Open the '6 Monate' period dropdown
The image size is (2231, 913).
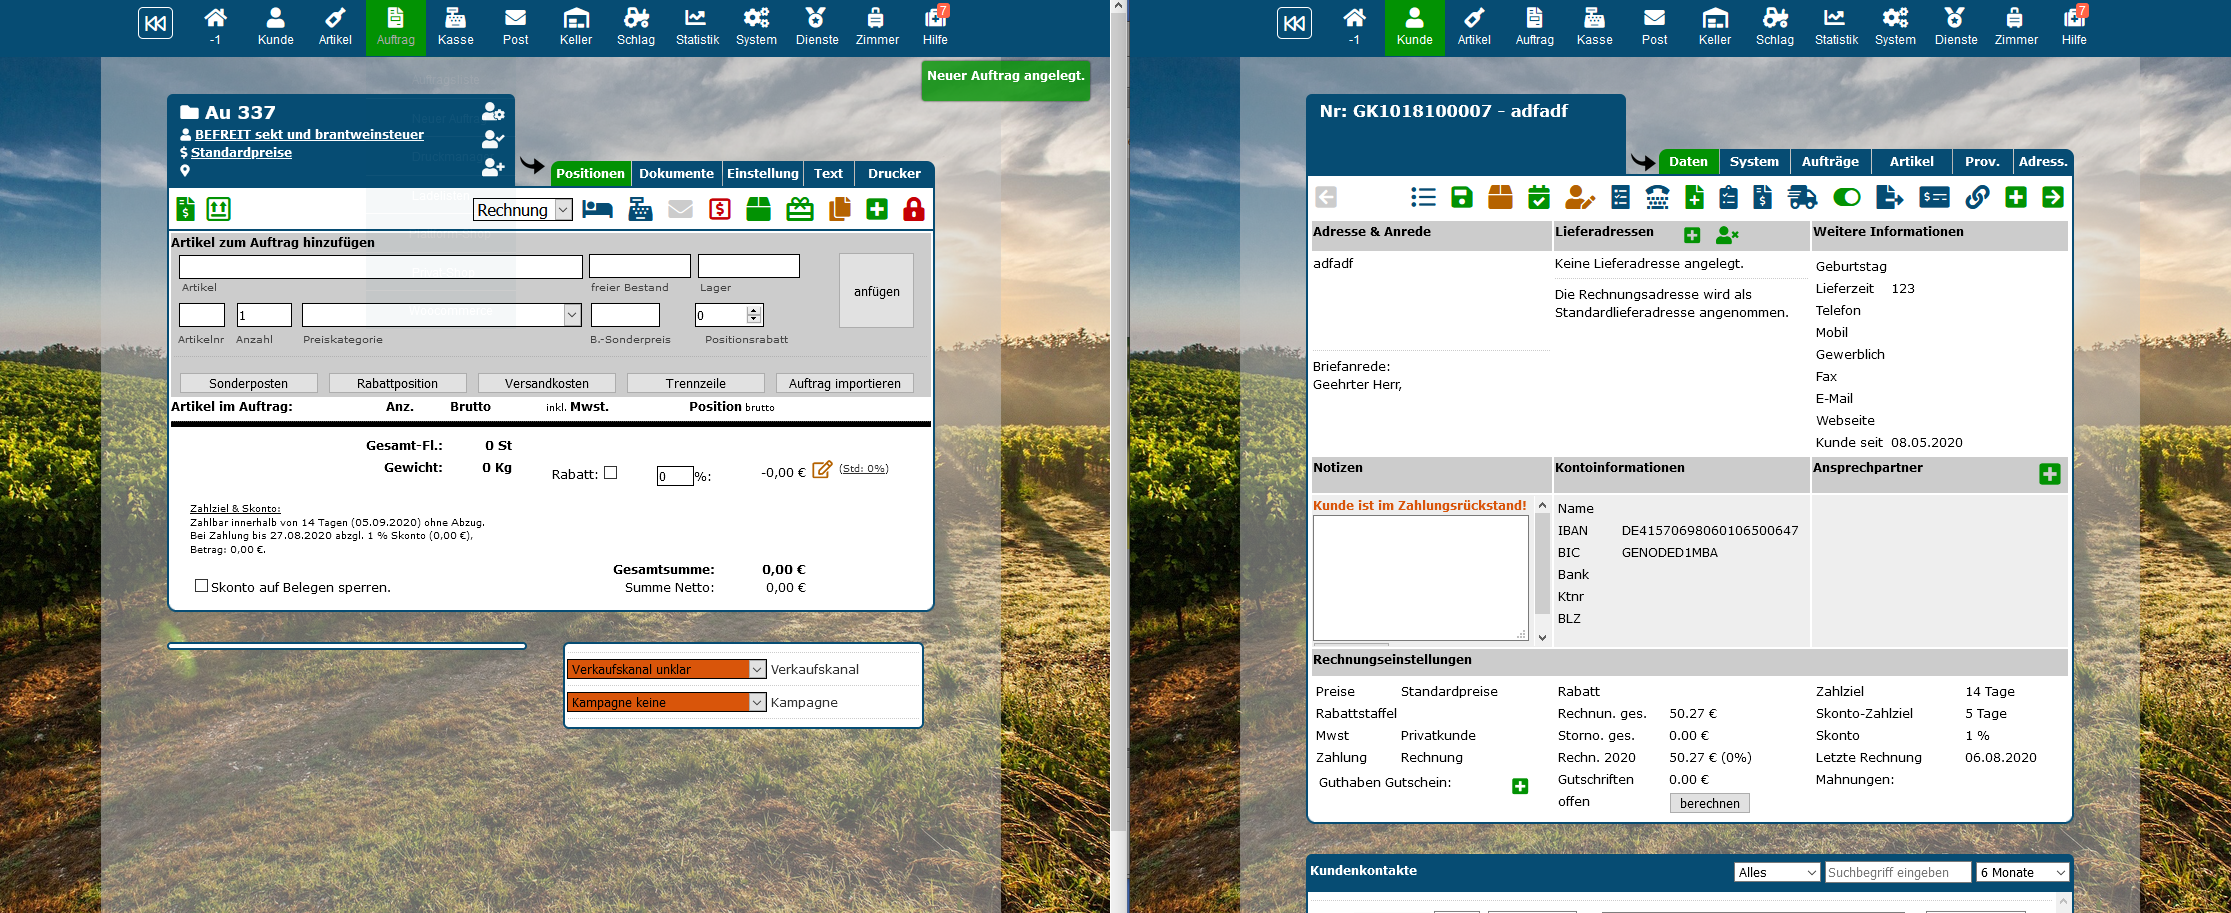pyautogui.click(x=2022, y=872)
